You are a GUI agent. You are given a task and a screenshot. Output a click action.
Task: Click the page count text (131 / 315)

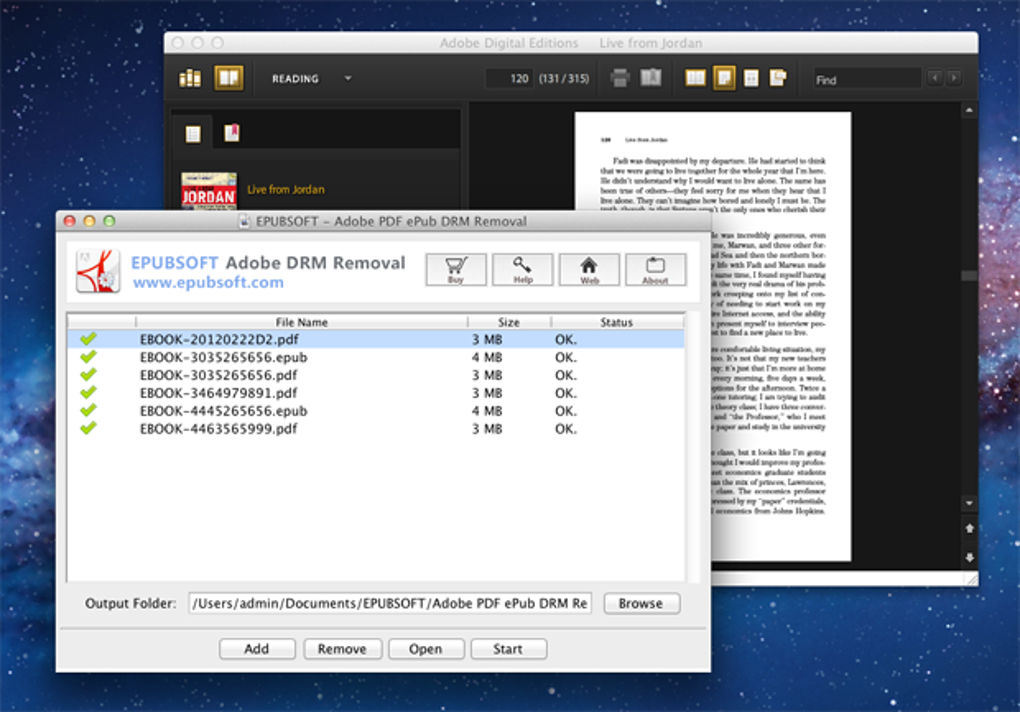(564, 79)
